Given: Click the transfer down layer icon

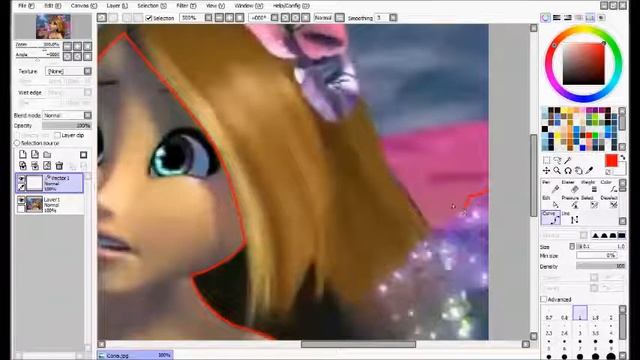Looking at the screenshot, I should pyautogui.click(x=23, y=165).
